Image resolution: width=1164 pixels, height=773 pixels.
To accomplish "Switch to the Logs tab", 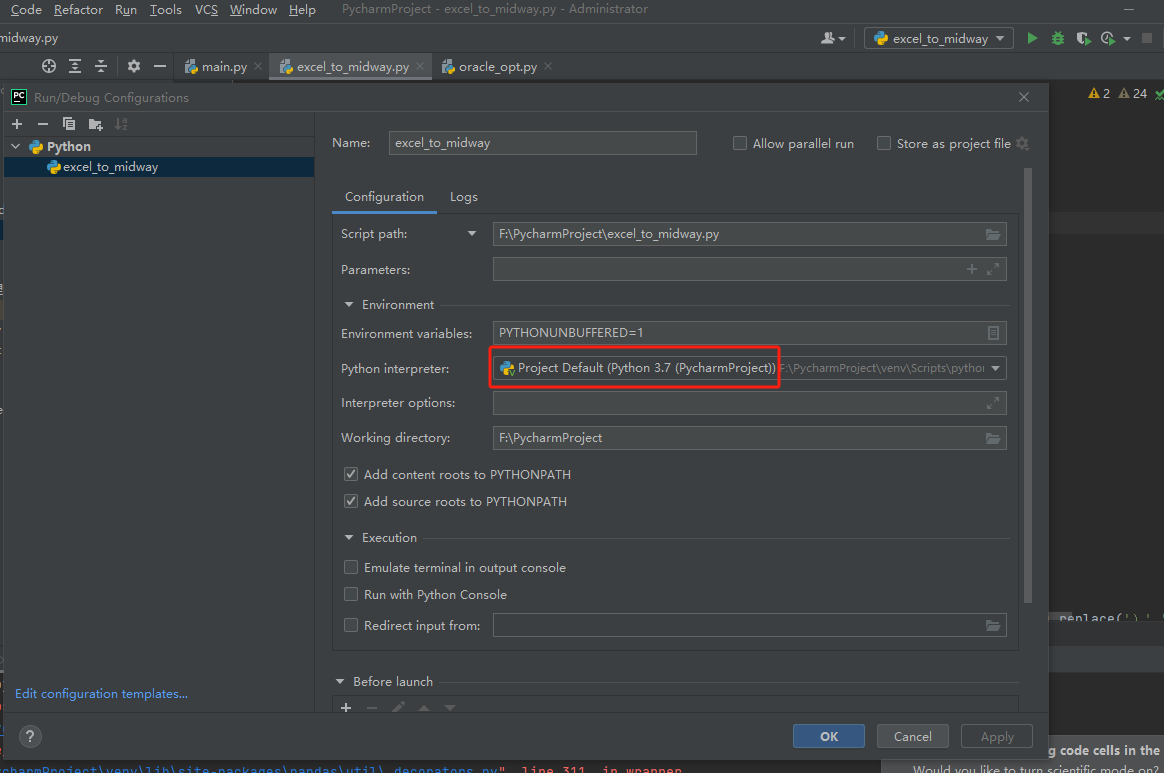I will 463,196.
